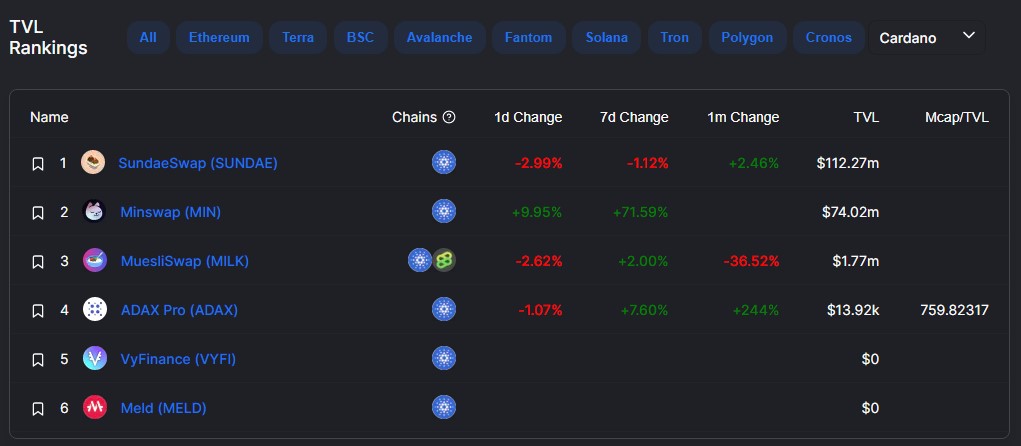The image size is (1021, 446).
Task: Toggle the bookmark for Meld
Action: click(x=38, y=409)
